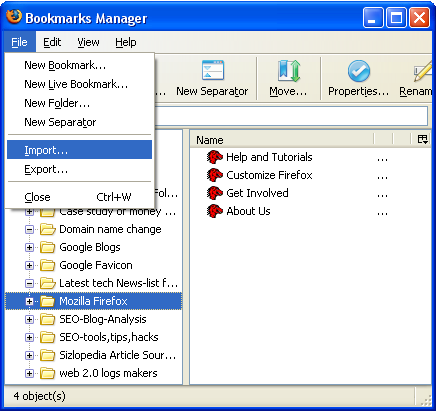Click the Mozilla Firefox folder icon

[47, 301]
